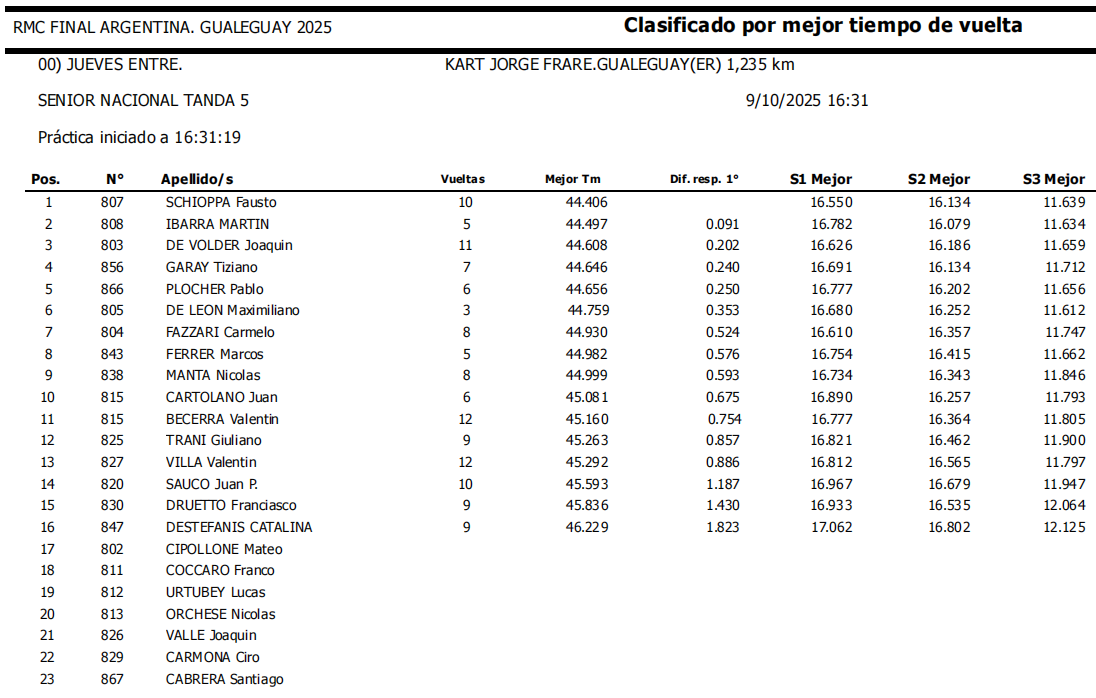
Task: Click the 'S1 Mejor' column header
Action: [820, 180]
